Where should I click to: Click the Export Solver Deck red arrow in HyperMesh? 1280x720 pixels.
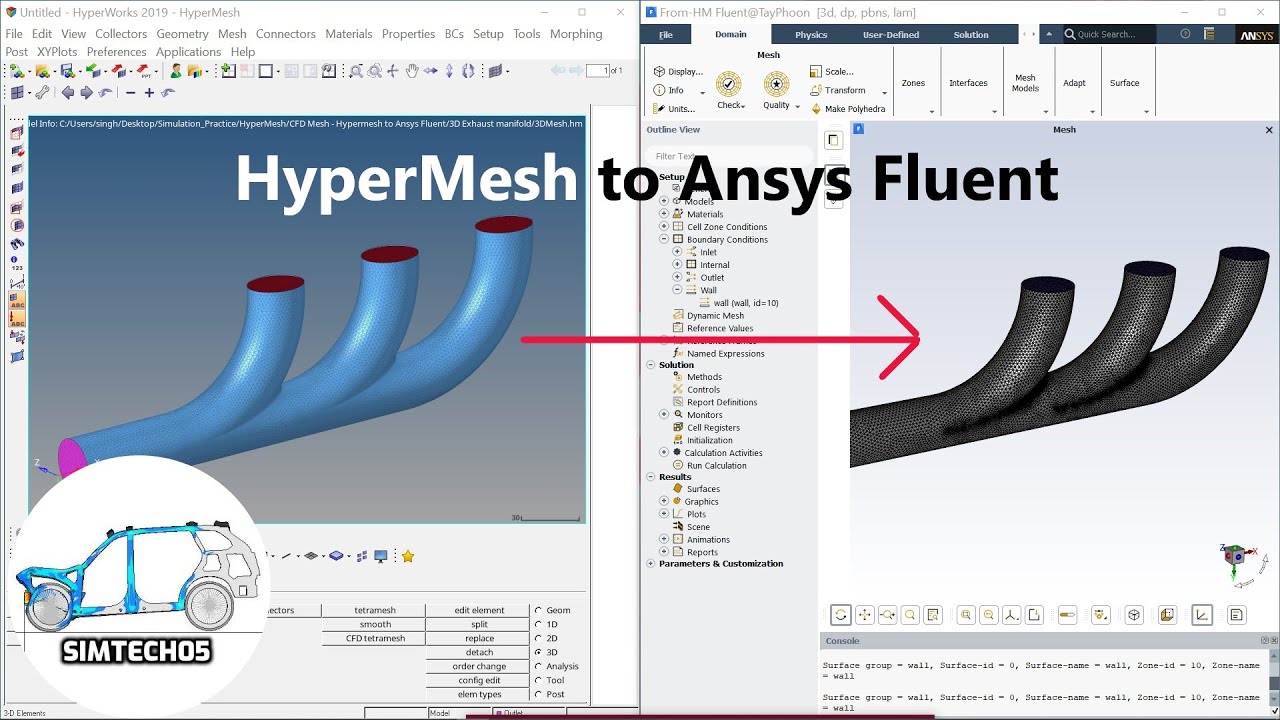(x=117, y=71)
